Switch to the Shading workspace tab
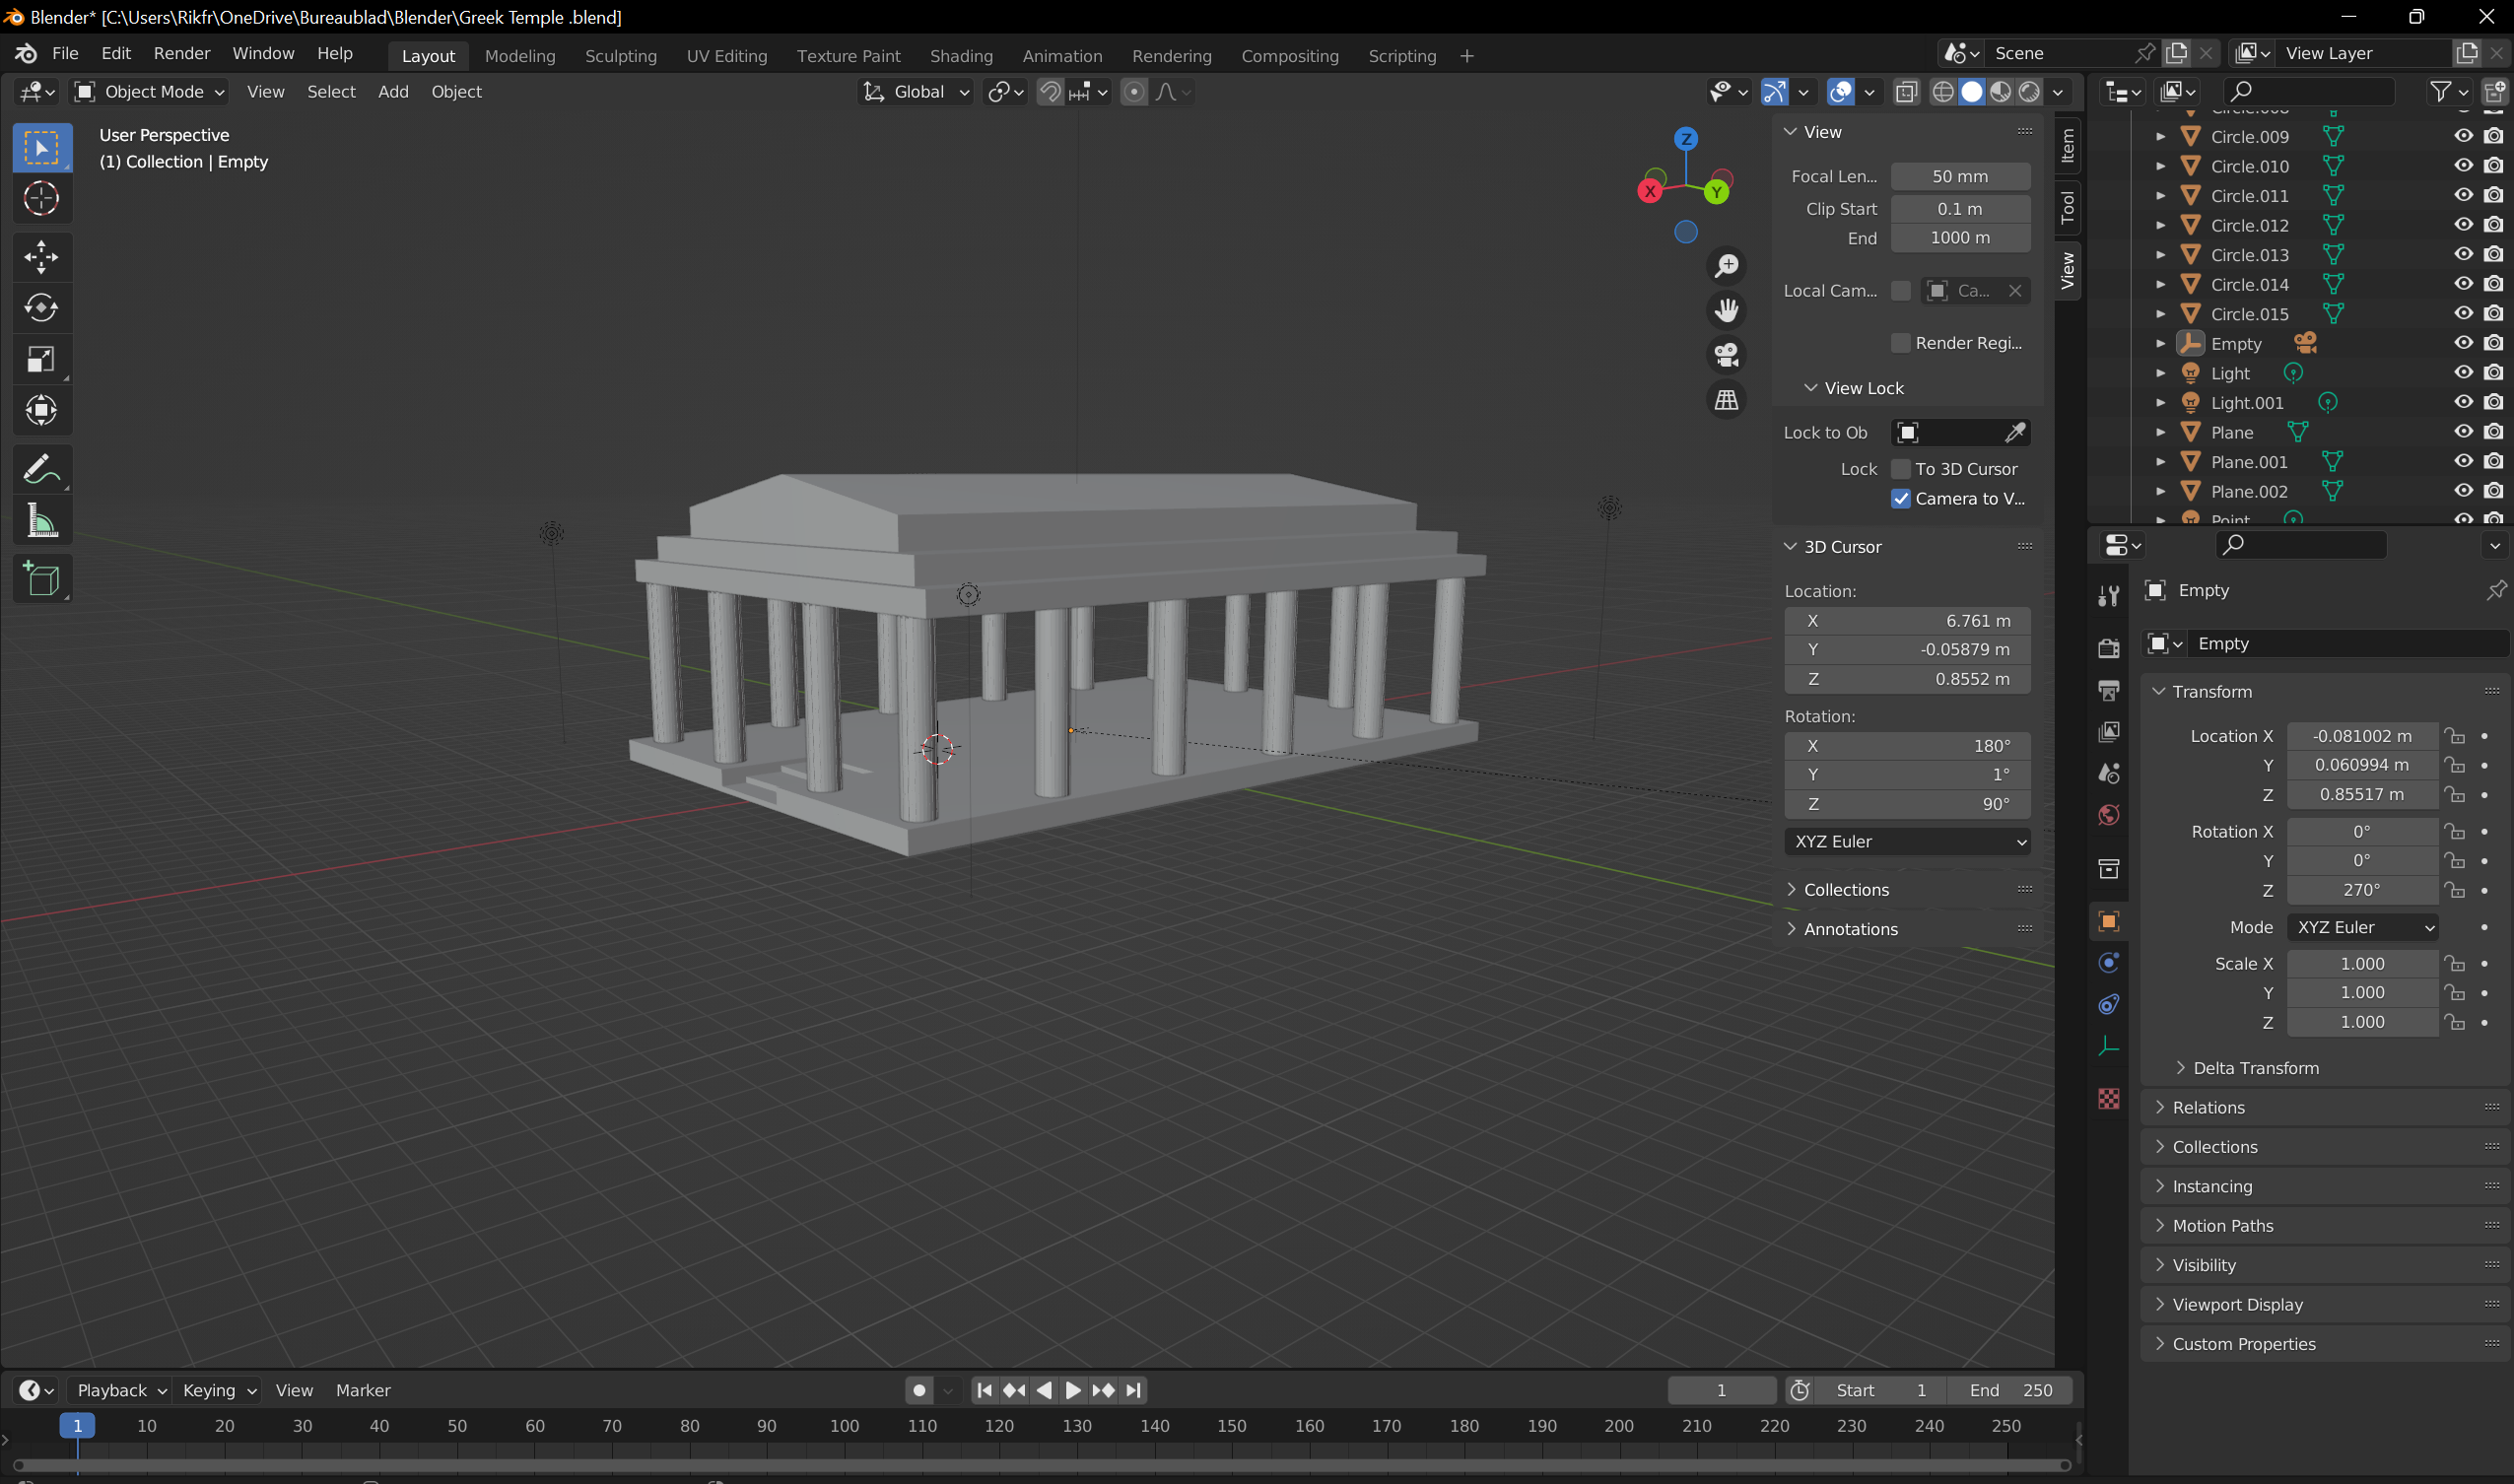Viewport: 2514px width, 1484px height. [960, 56]
